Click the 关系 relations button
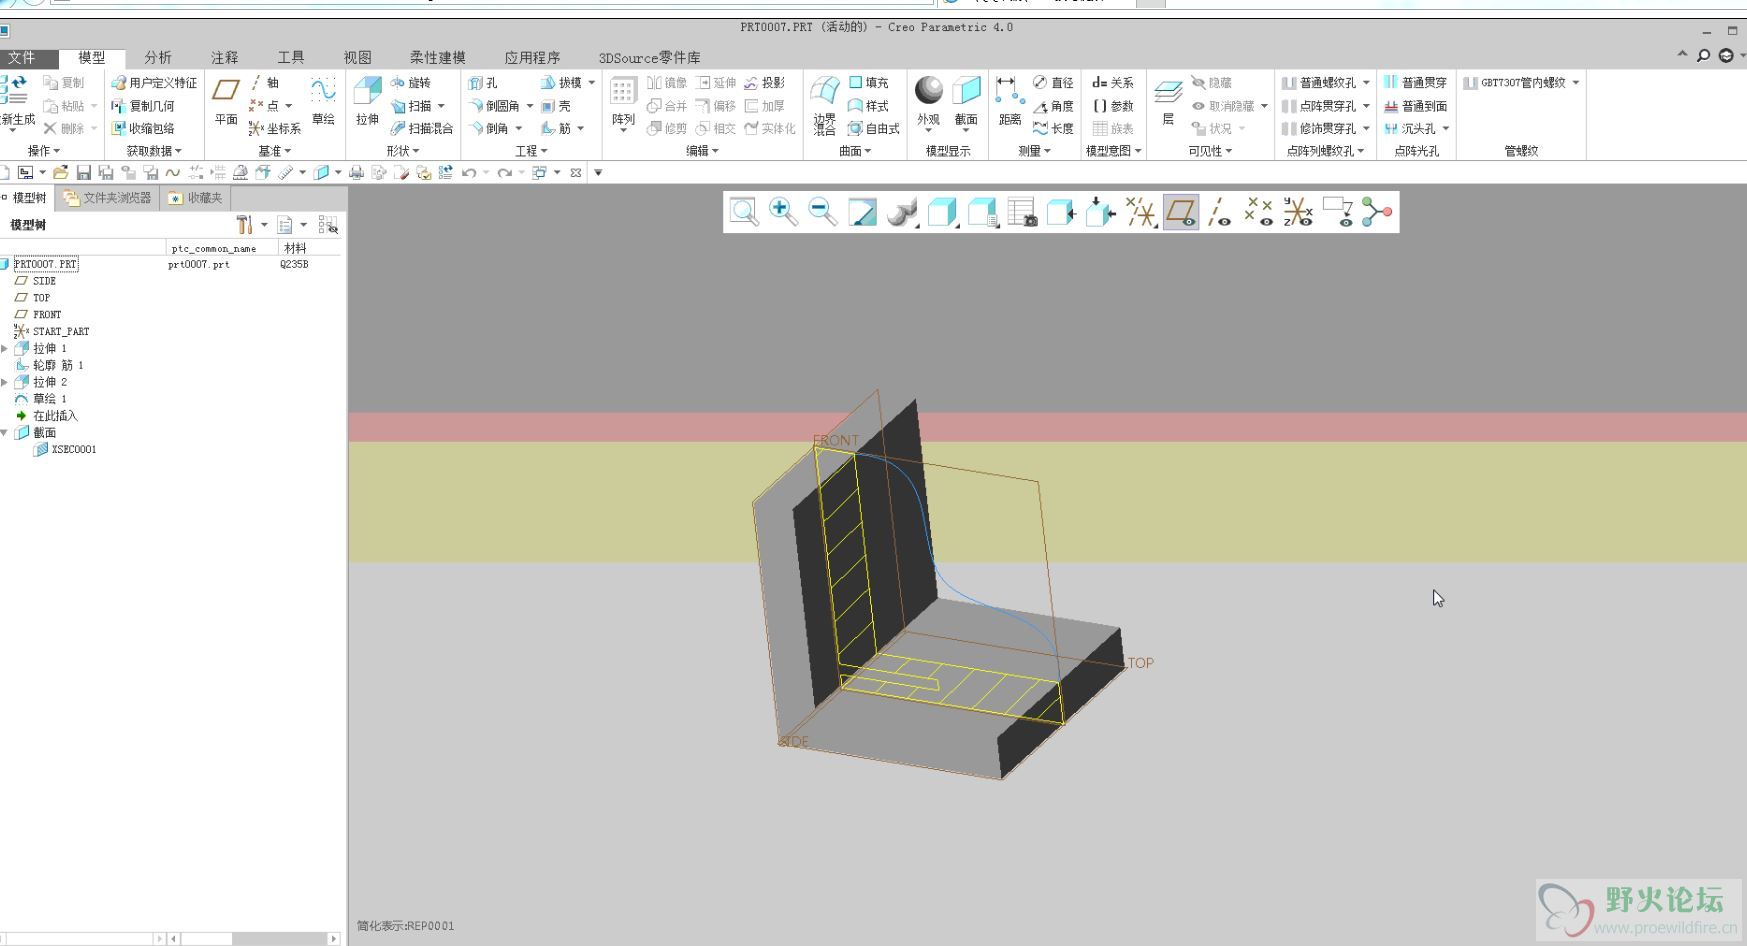 (x=1113, y=83)
